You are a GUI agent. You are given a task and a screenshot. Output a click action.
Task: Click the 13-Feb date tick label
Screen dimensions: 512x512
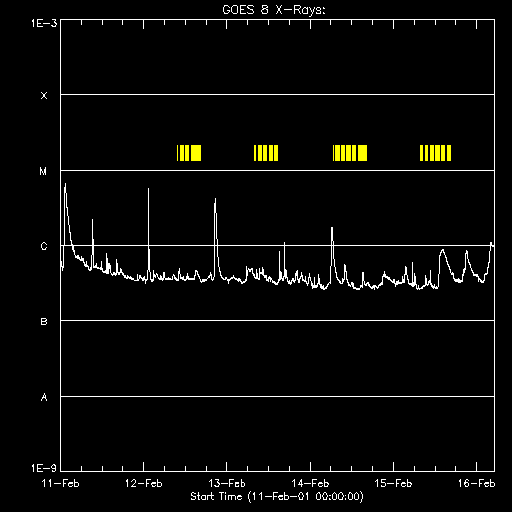pyautogui.click(x=227, y=483)
